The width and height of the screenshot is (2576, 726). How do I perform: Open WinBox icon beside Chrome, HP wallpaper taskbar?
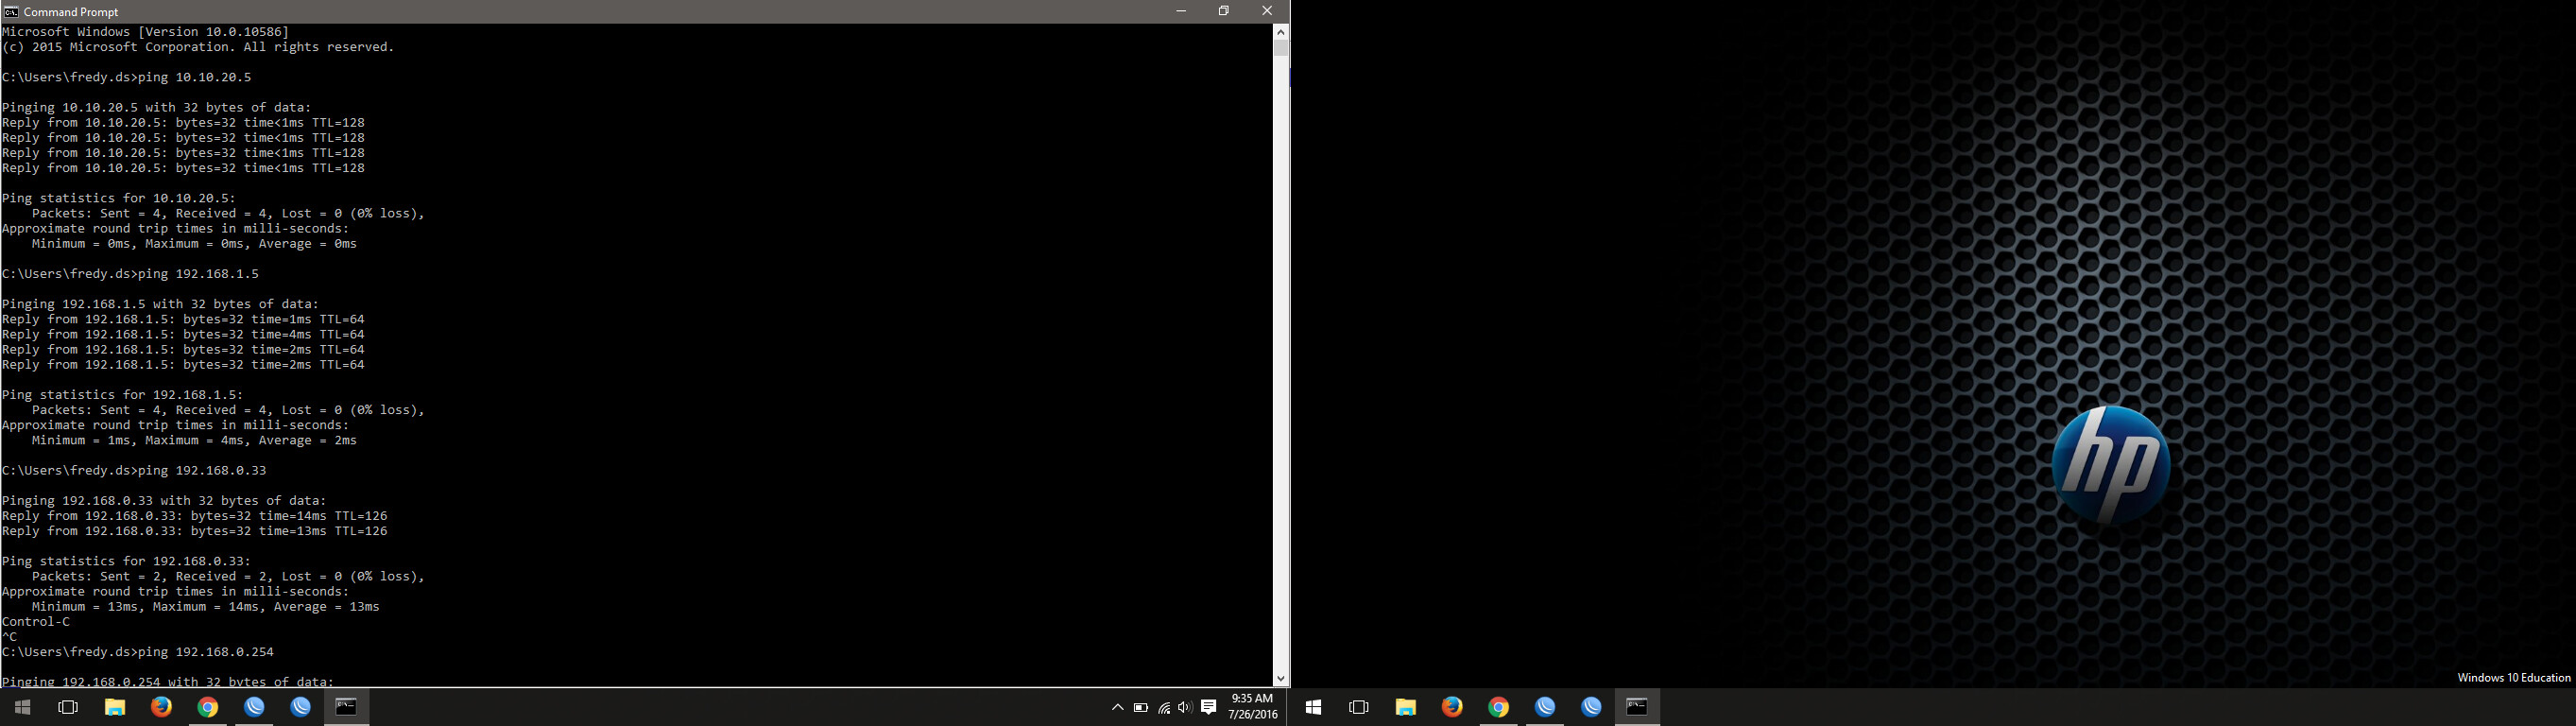coord(1545,707)
